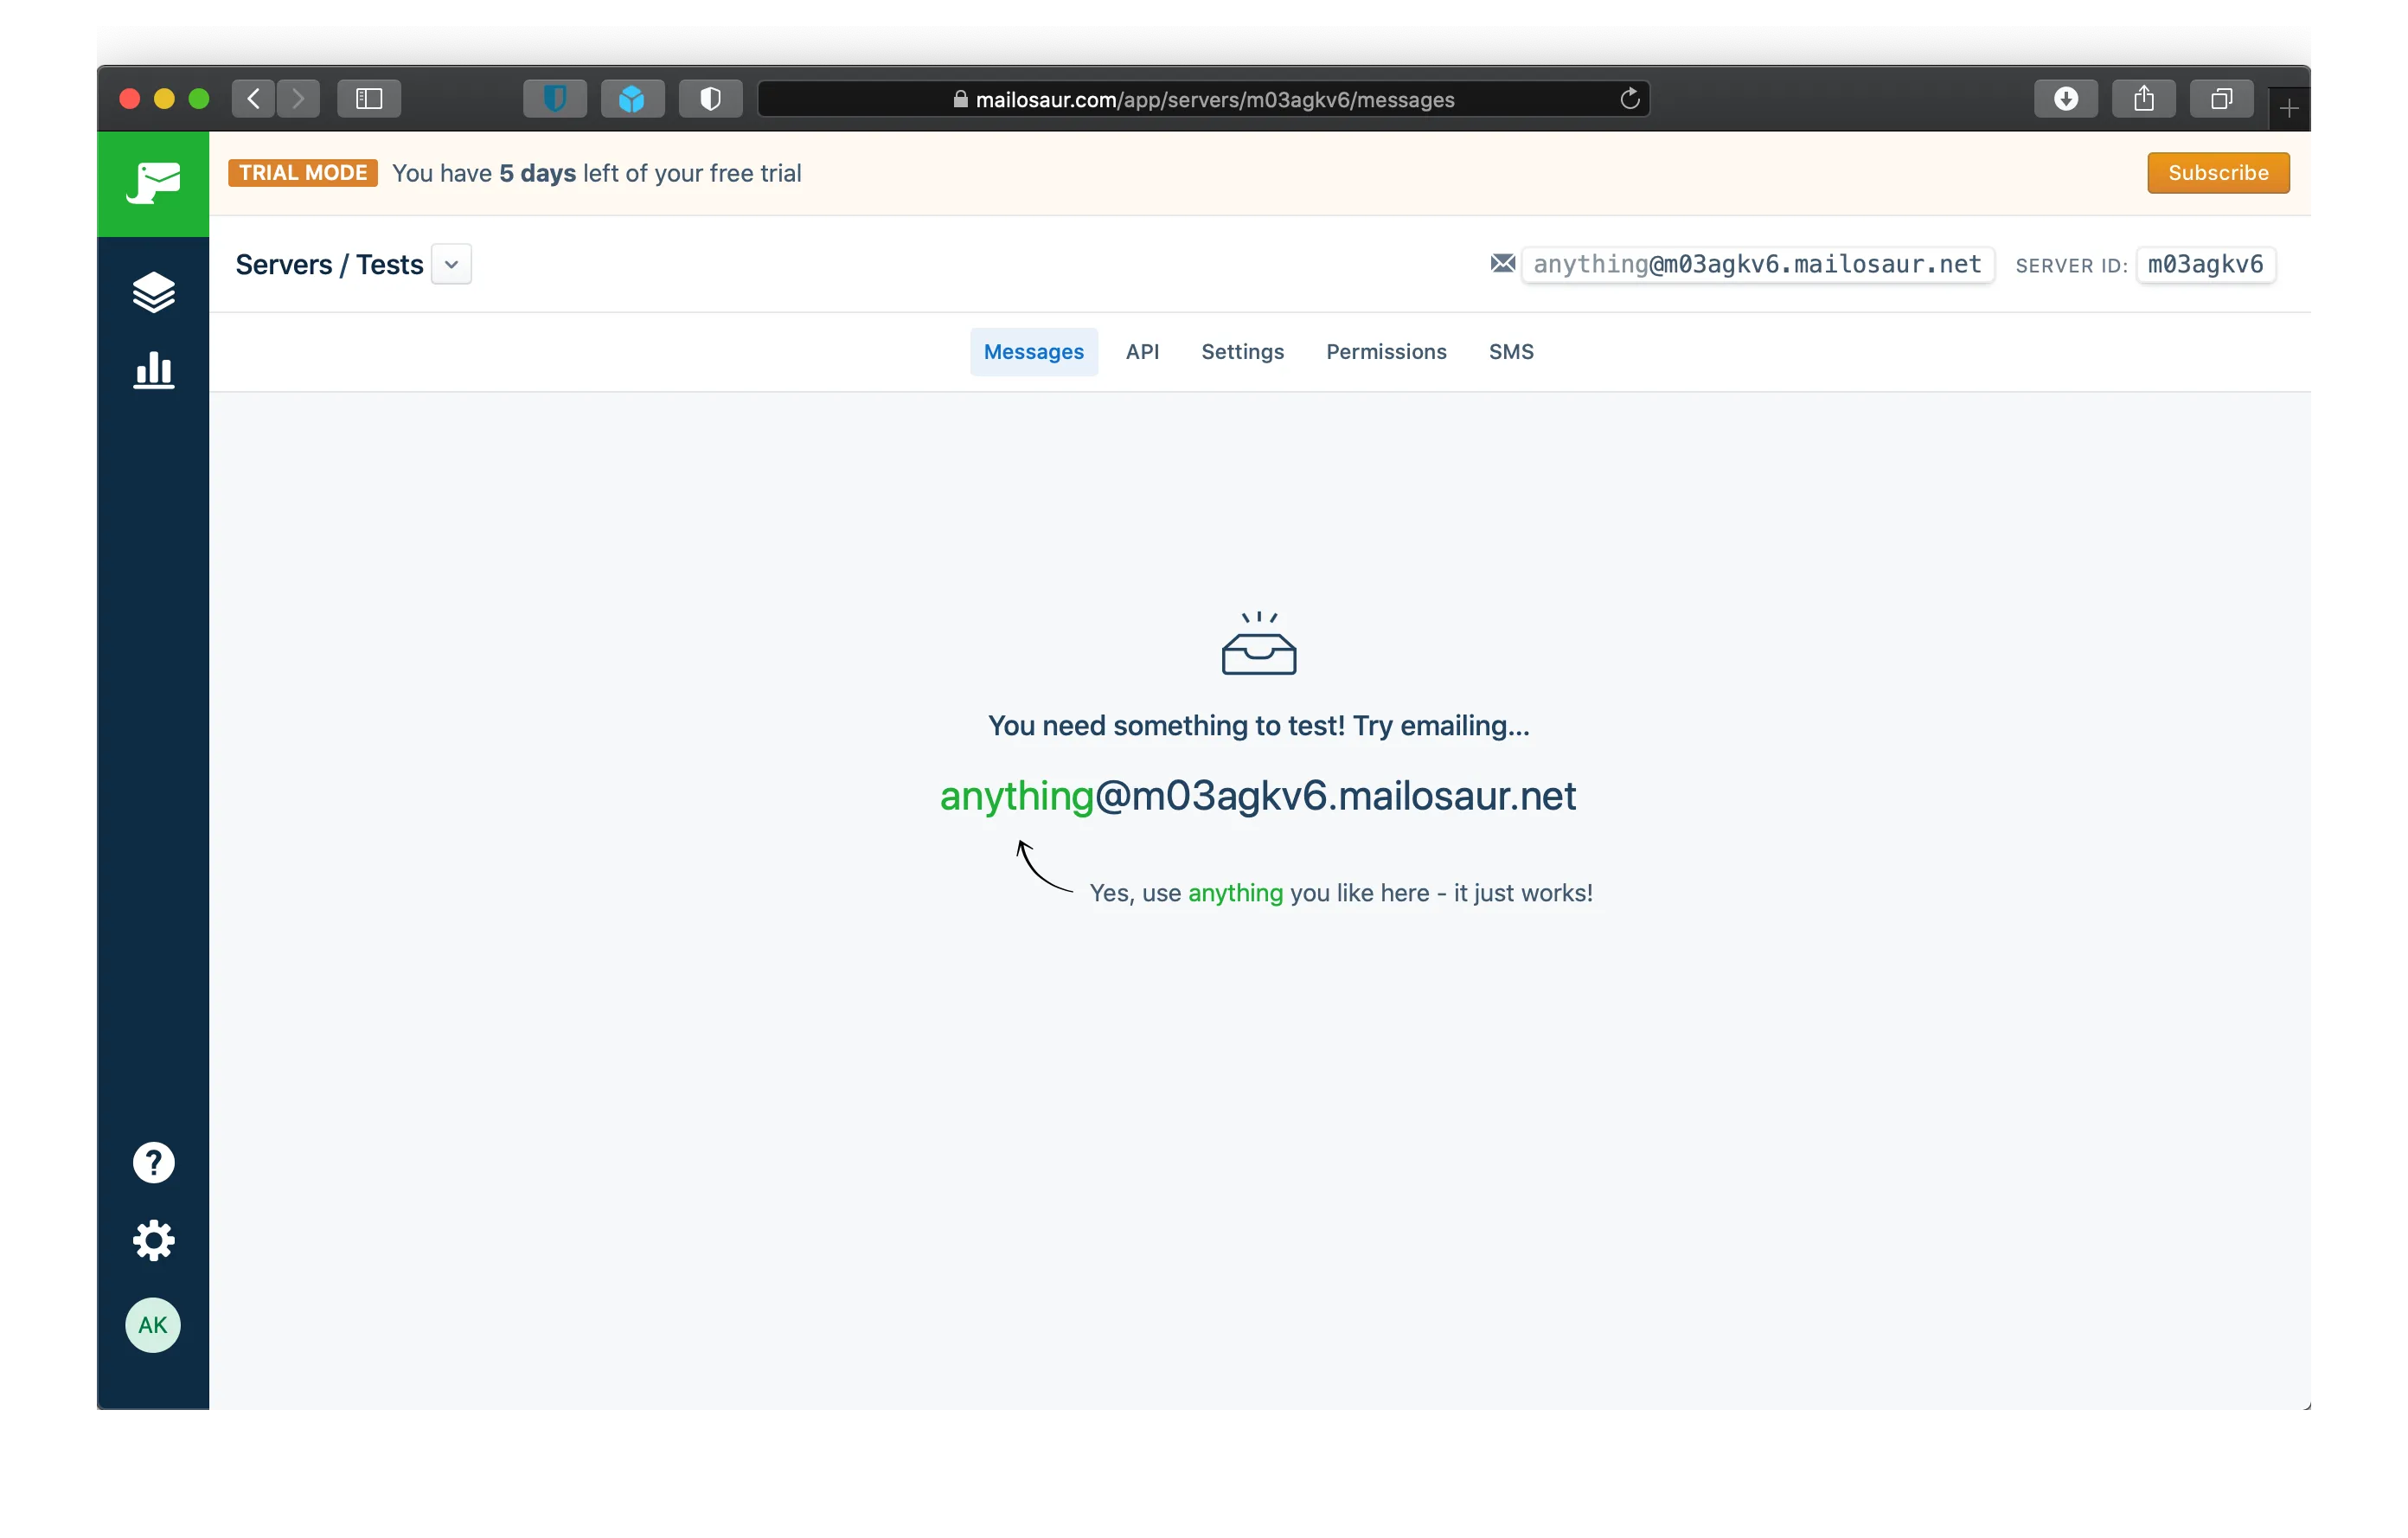Open the help question mark icon

pos(153,1162)
